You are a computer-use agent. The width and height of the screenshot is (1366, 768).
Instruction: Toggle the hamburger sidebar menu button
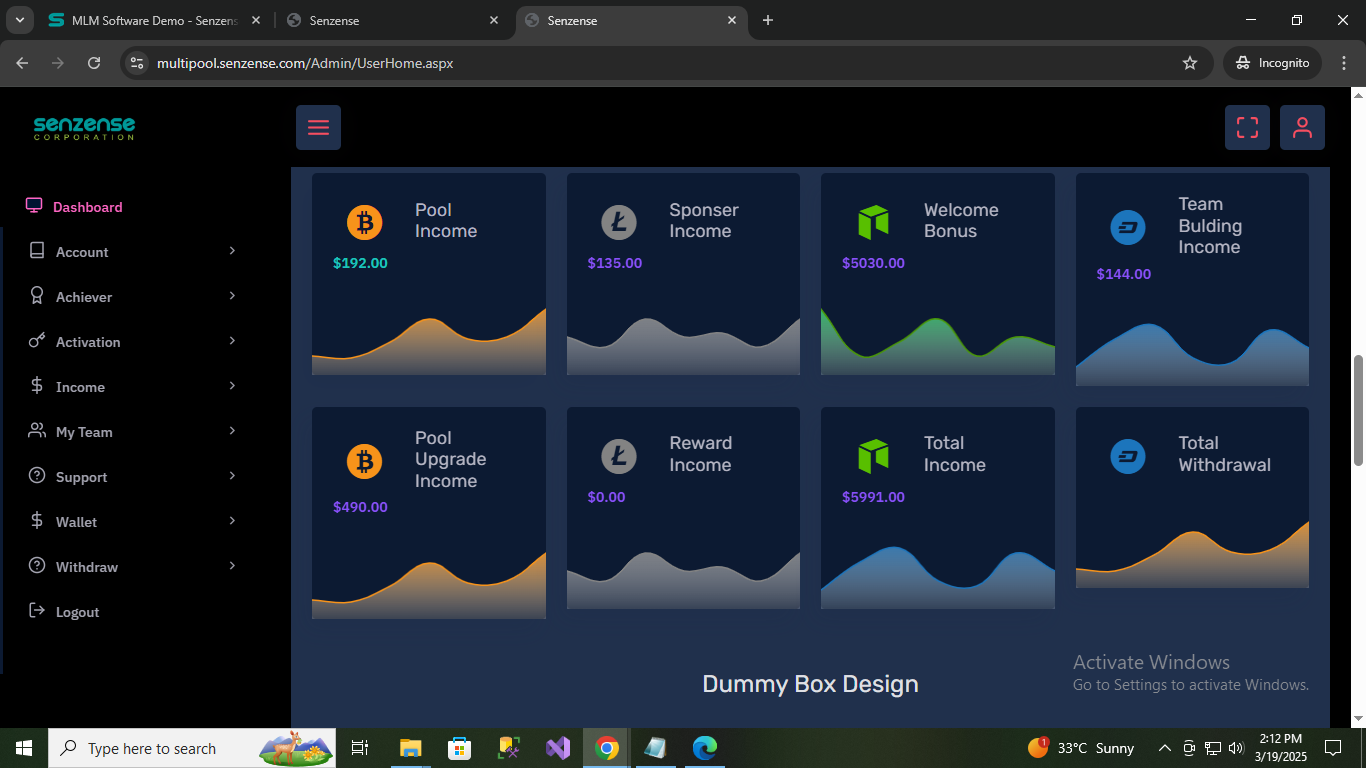318,127
